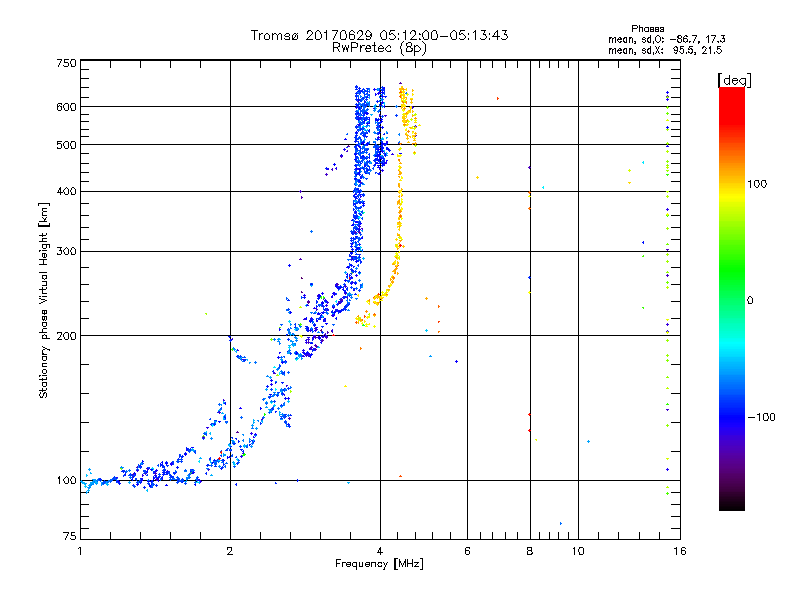This screenshot has width=800, height=600.
Task: Click the '400' y-axis tick label
Action: (67, 191)
